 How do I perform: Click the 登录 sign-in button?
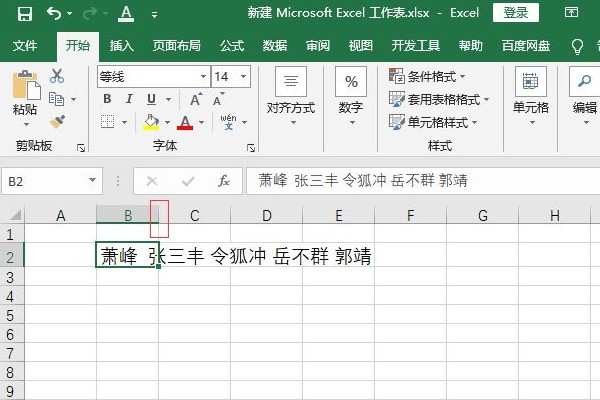(516, 13)
